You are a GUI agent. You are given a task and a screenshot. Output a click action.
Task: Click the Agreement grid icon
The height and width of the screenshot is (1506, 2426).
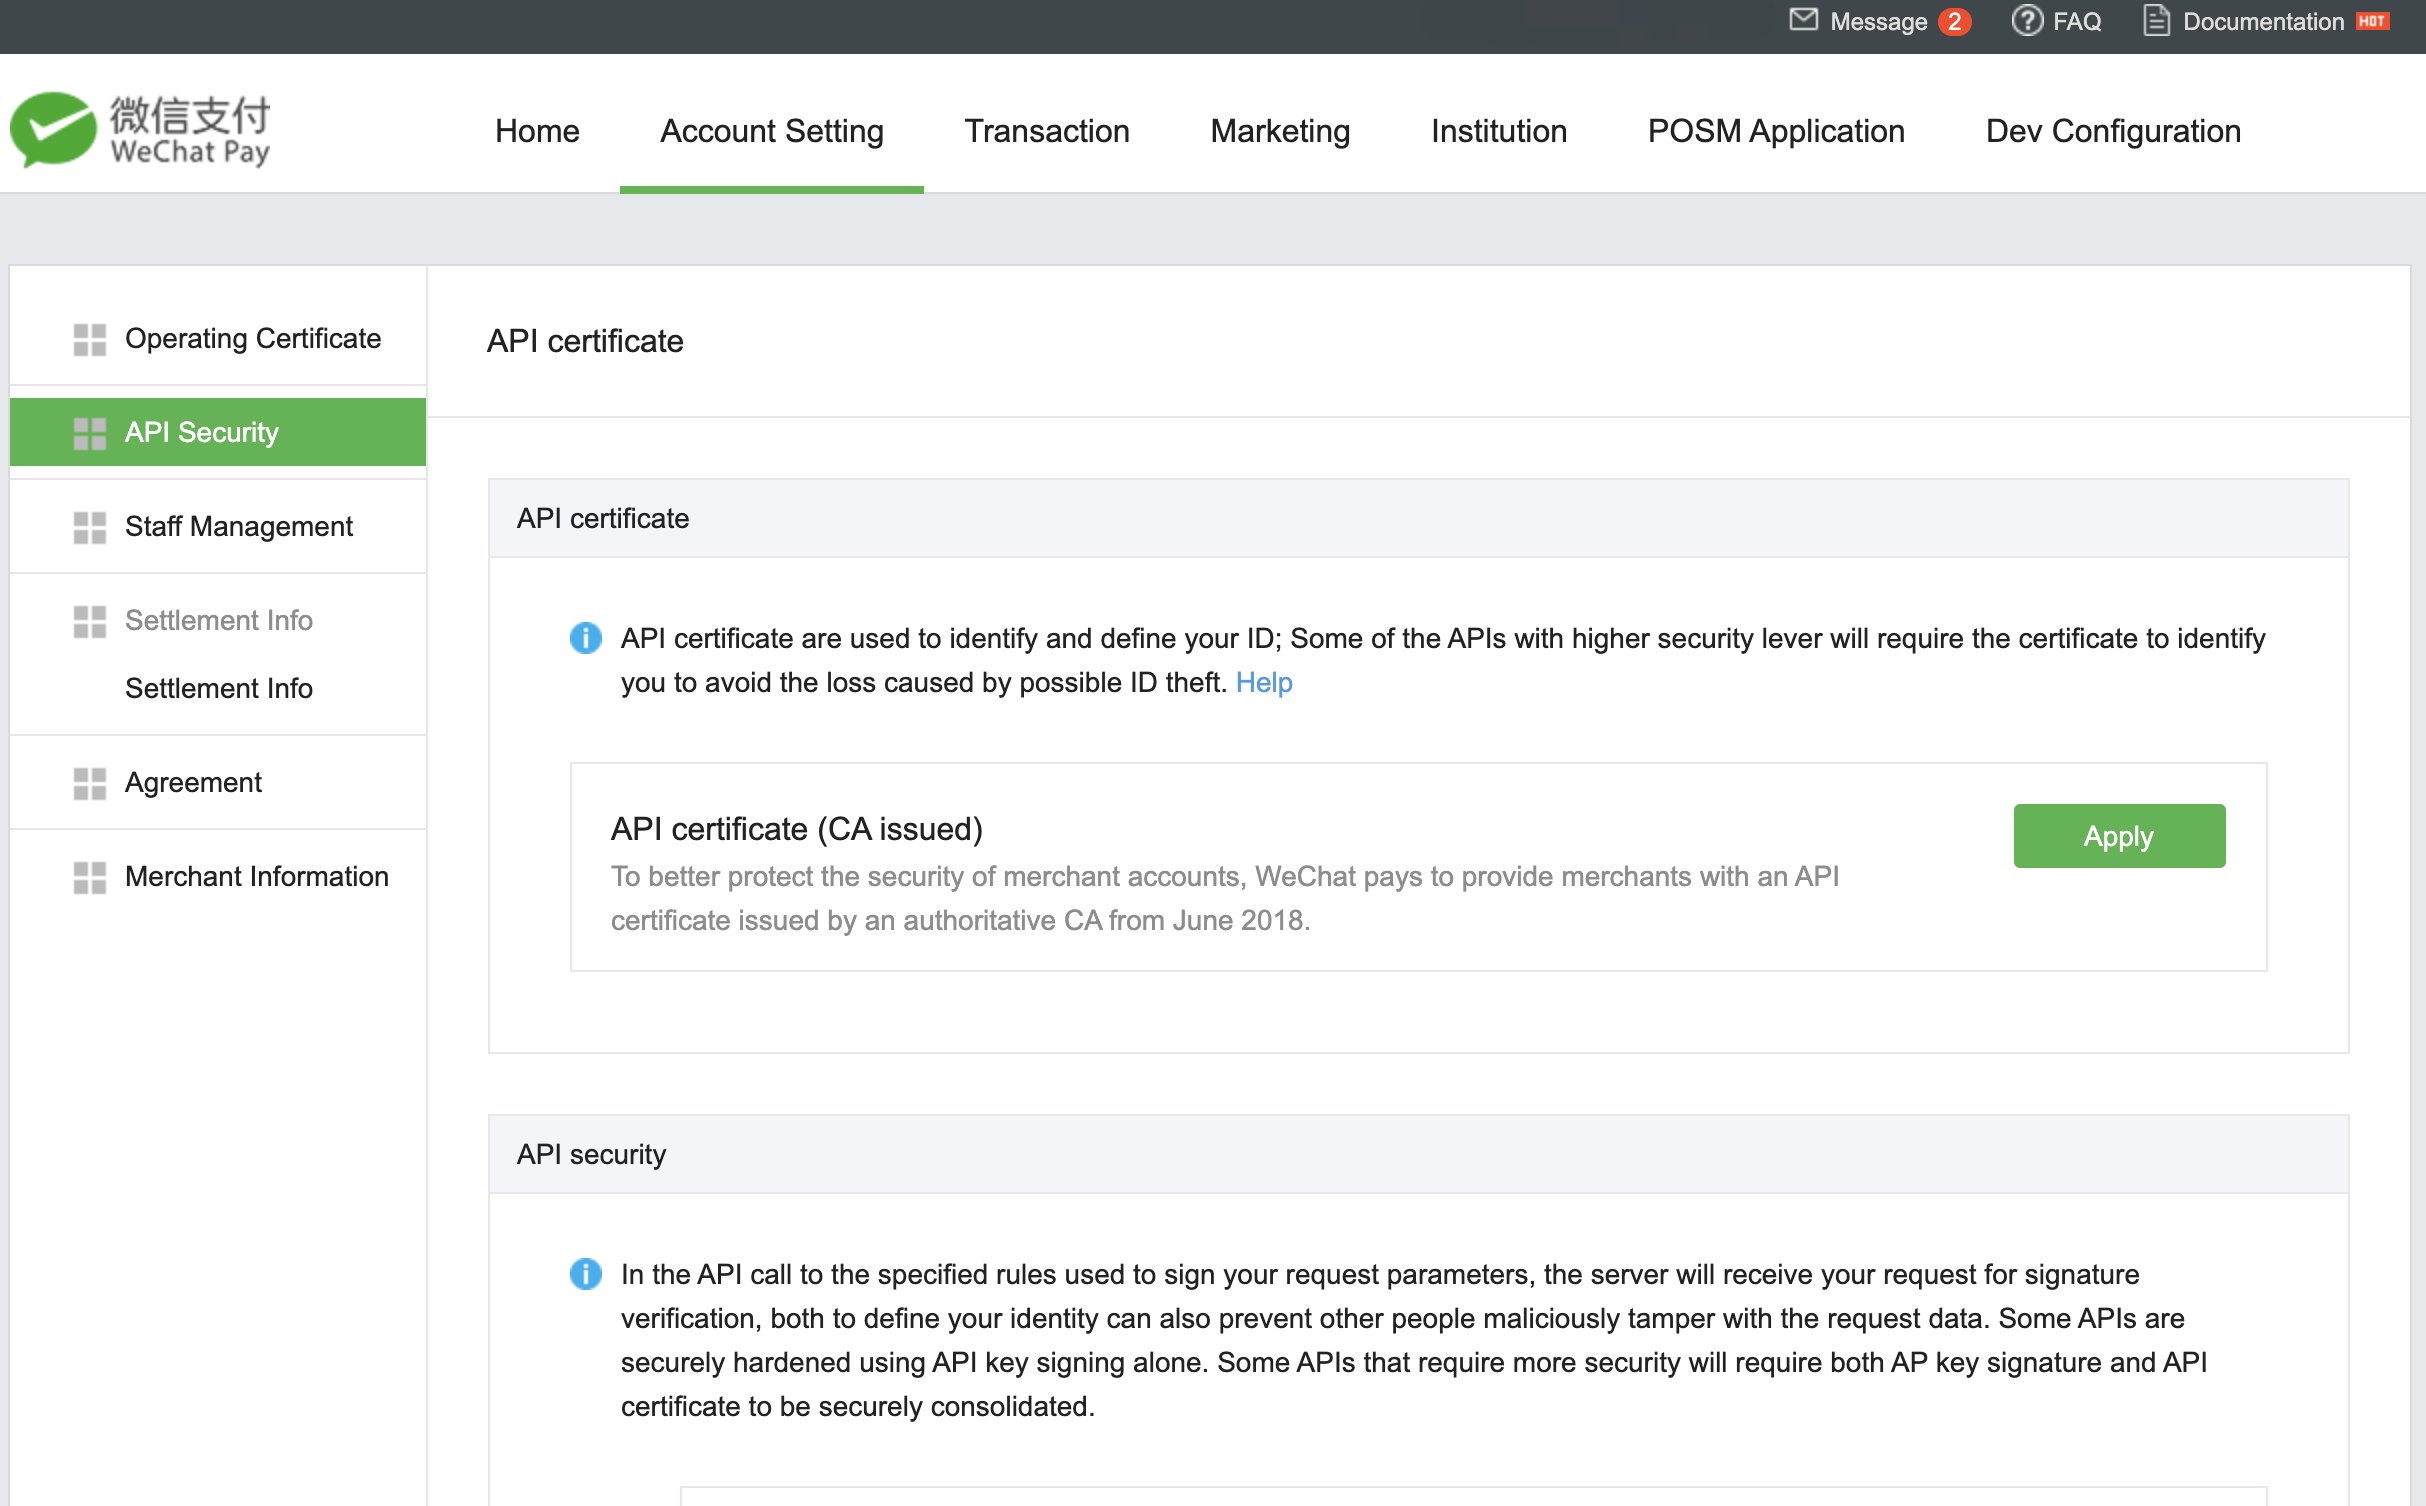tap(89, 783)
